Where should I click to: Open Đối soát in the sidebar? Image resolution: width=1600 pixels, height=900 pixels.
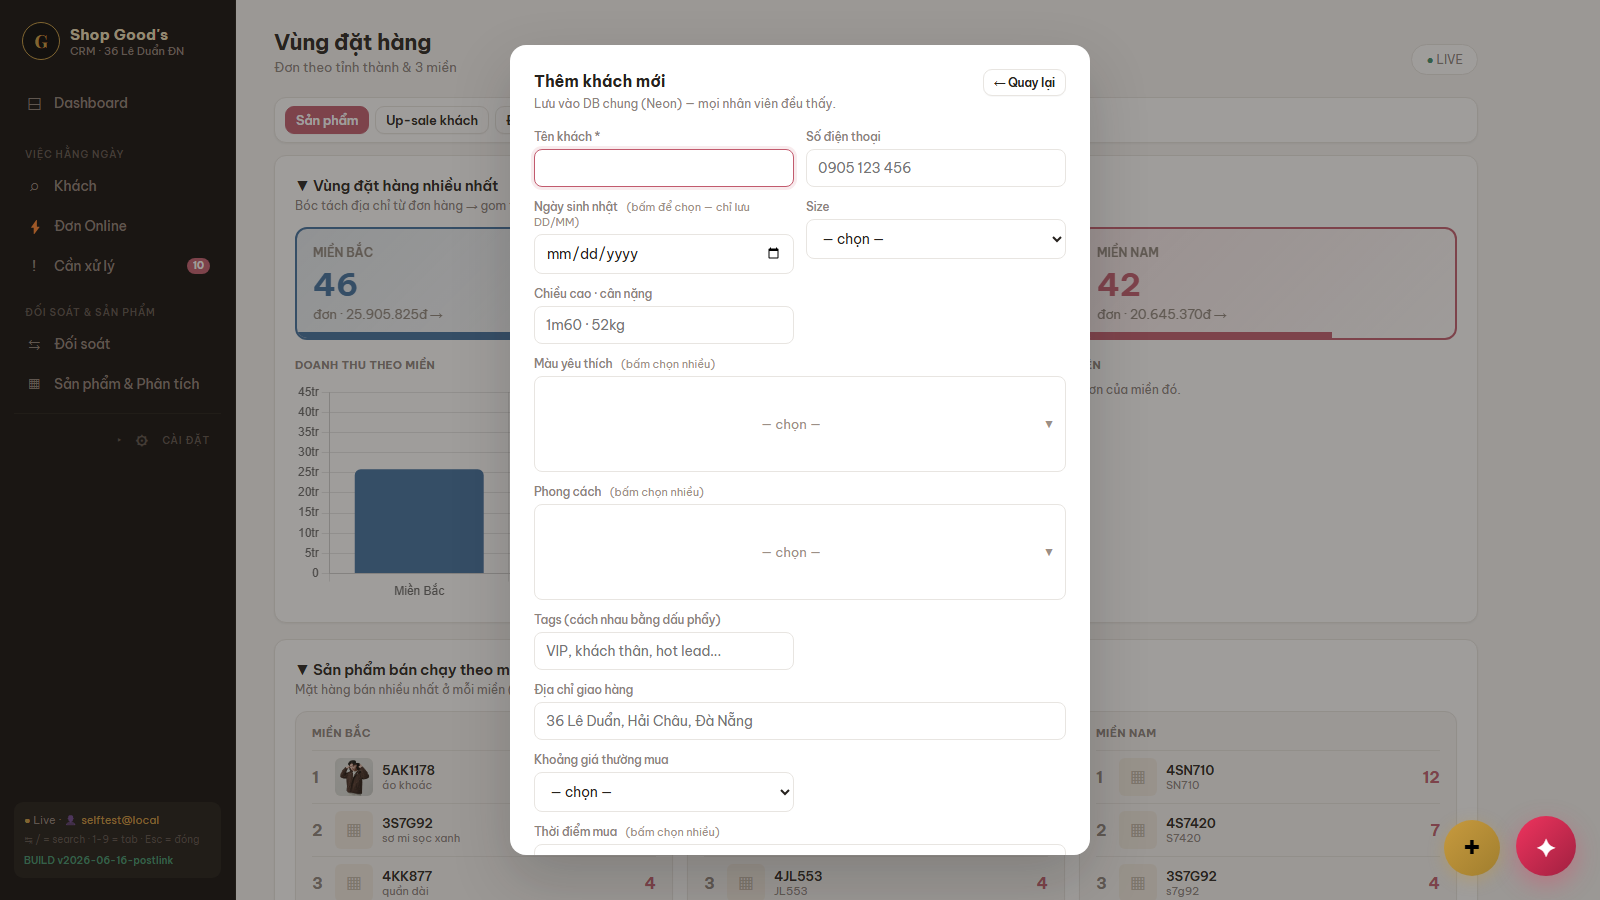pos(118,345)
